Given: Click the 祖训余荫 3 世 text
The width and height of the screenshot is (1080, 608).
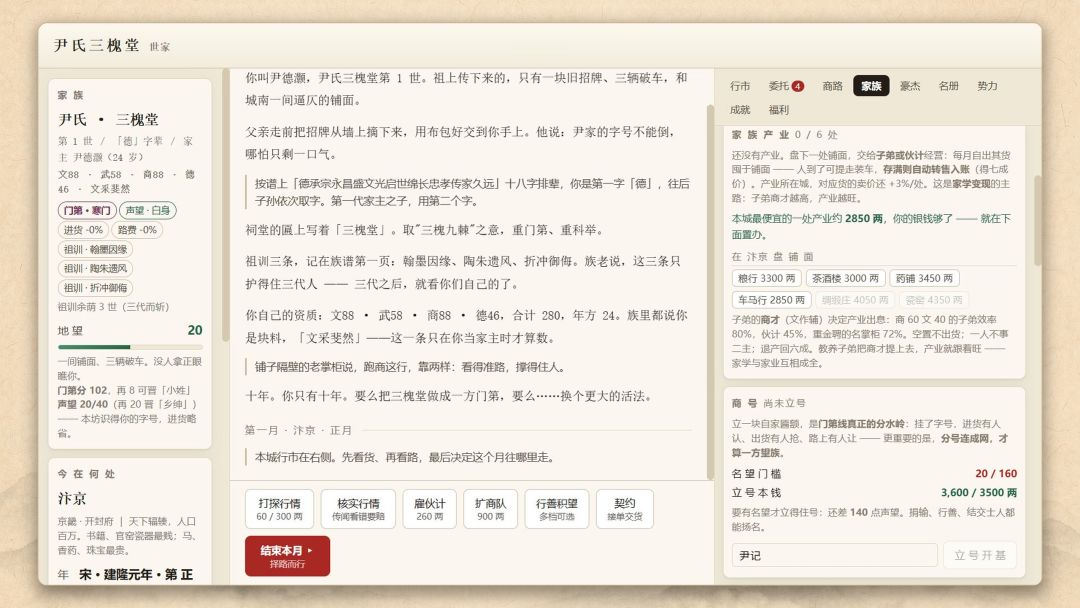Looking at the screenshot, I should tap(113, 307).
